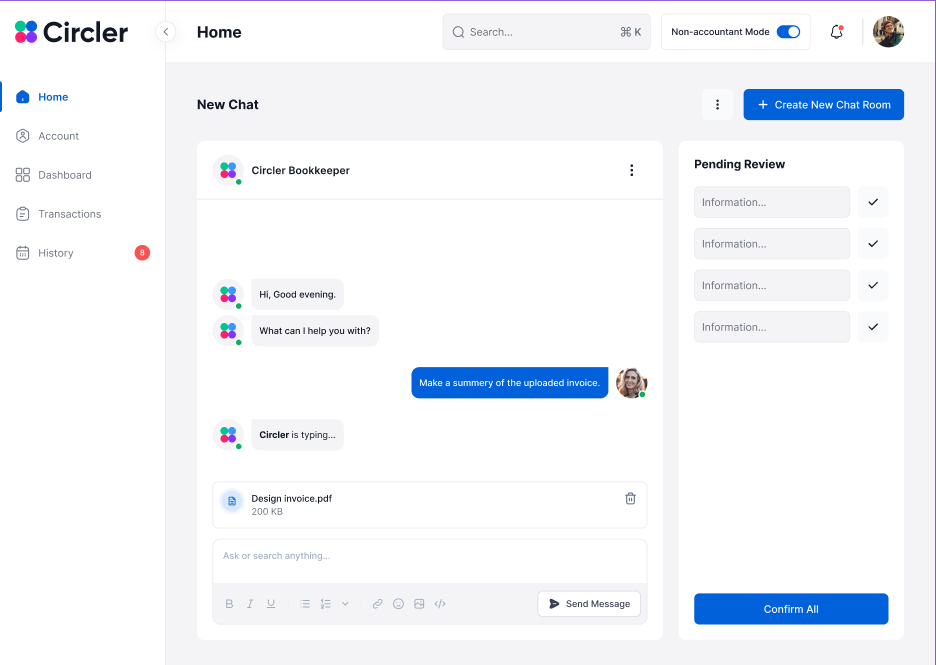Screen dimensions: 936x665
Task: Approve the last Pending Review item
Action: [x=872, y=326]
